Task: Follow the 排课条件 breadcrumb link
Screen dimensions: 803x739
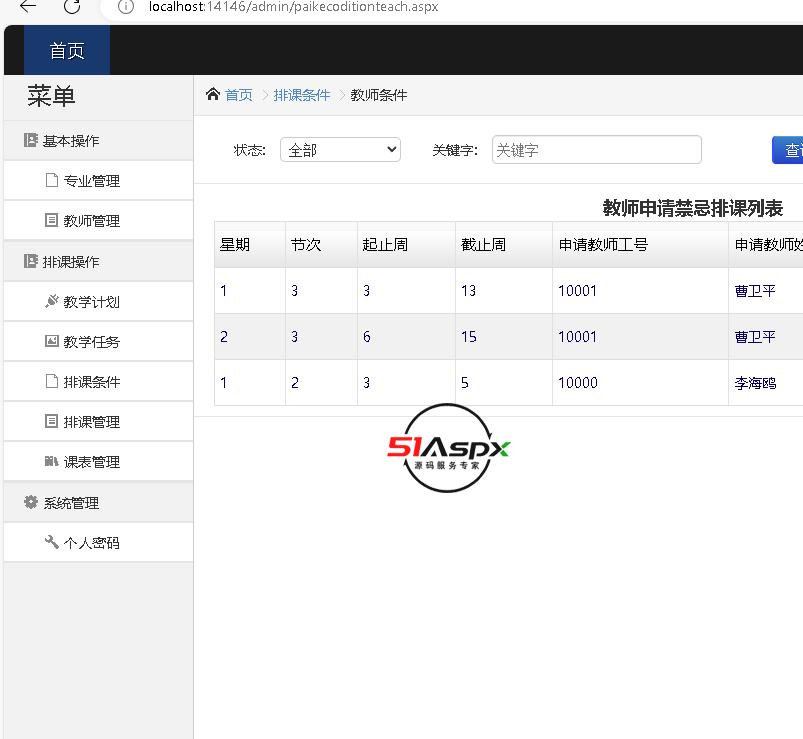Action: coord(301,95)
